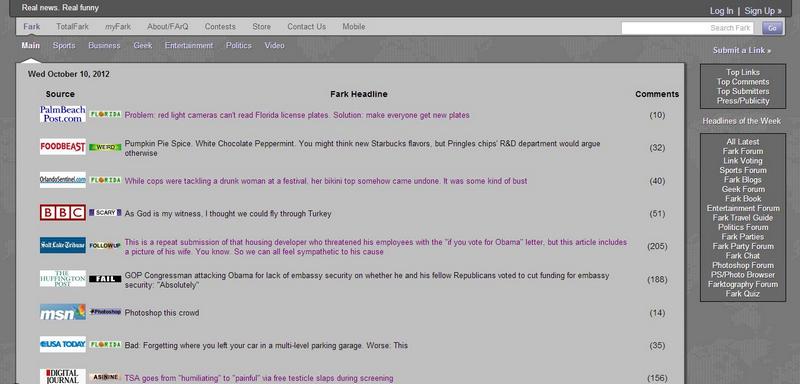
Task: Open Fark Travel Guide in the sidebar
Action: (743, 218)
